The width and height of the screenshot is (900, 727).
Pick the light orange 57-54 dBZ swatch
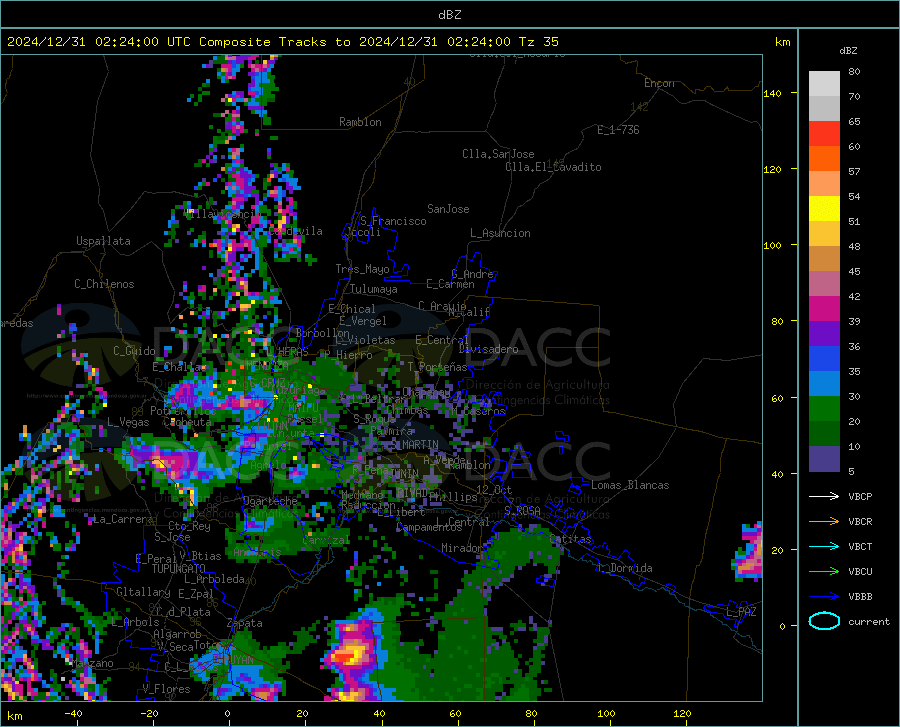point(824,184)
